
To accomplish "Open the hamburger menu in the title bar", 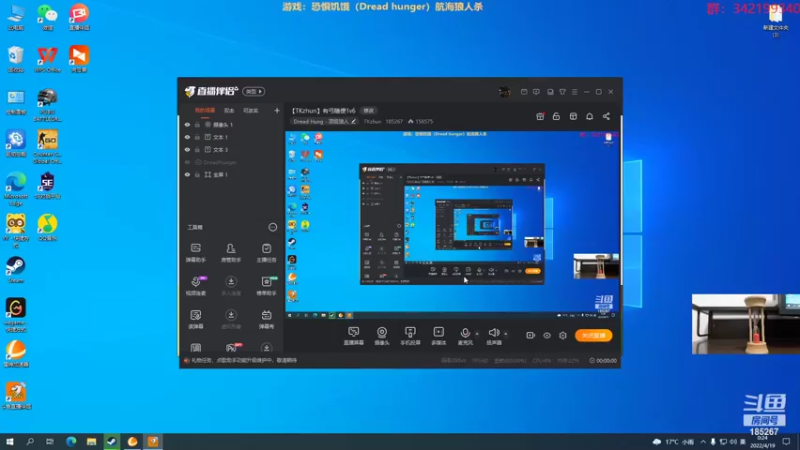I will (x=574, y=92).
